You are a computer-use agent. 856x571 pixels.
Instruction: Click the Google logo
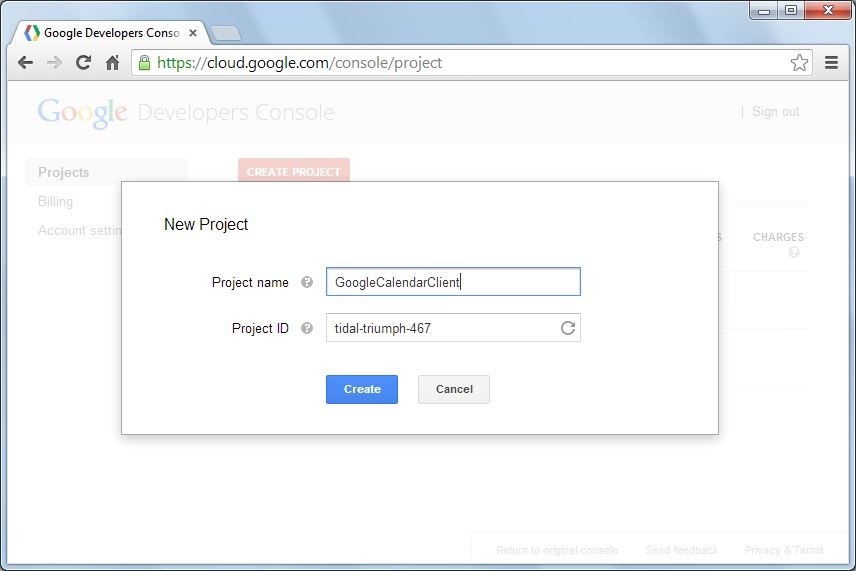82,113
